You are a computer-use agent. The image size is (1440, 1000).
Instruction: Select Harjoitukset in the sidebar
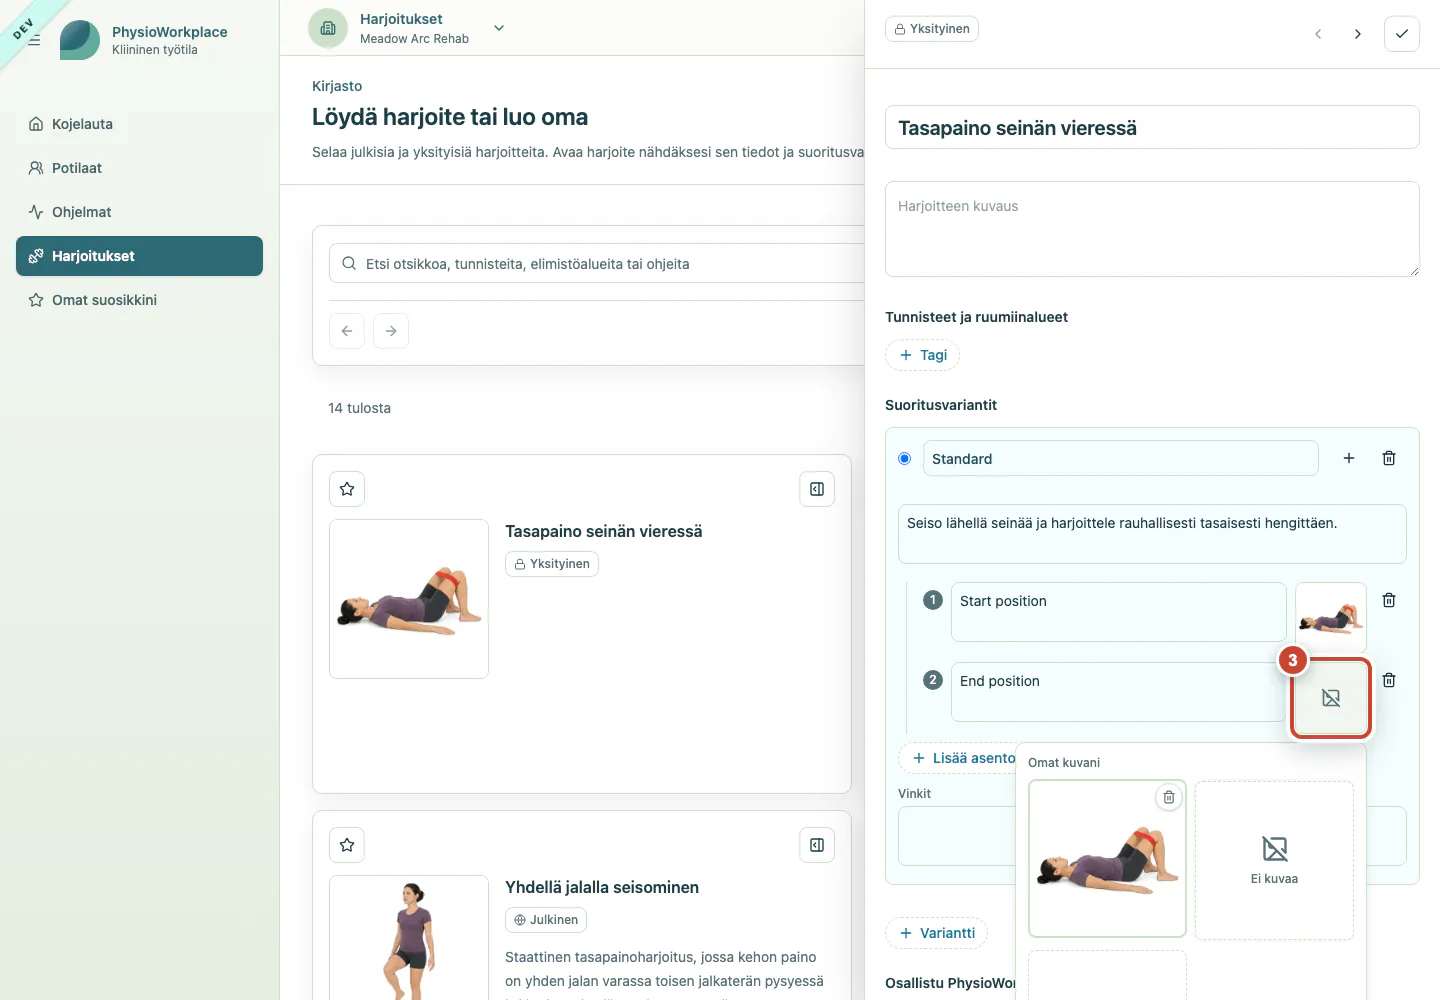click(x=139, y=256)
